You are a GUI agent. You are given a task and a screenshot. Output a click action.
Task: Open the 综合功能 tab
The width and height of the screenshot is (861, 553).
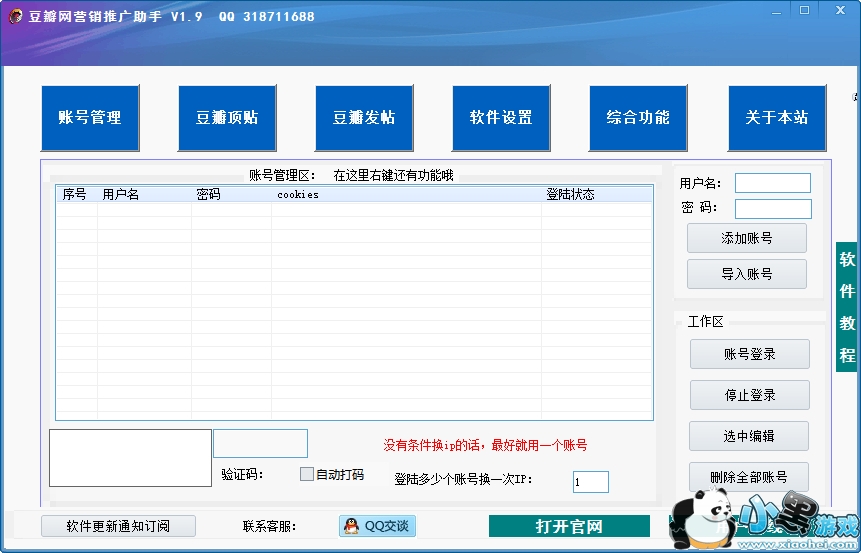coord(638,118)
